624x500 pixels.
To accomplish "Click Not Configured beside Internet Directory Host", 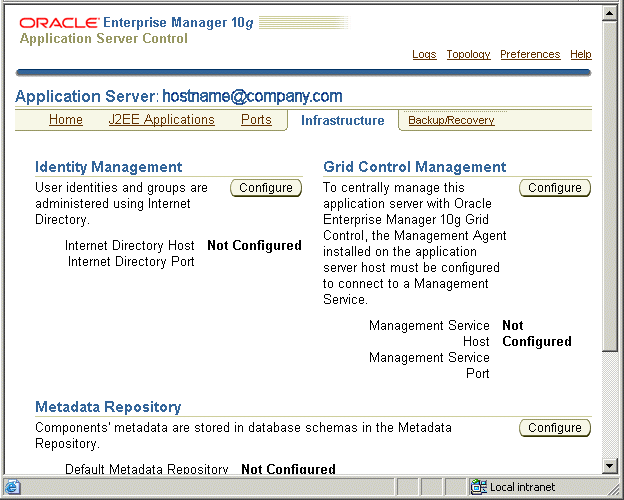I will pyautogui.click(x=254, y=246).
